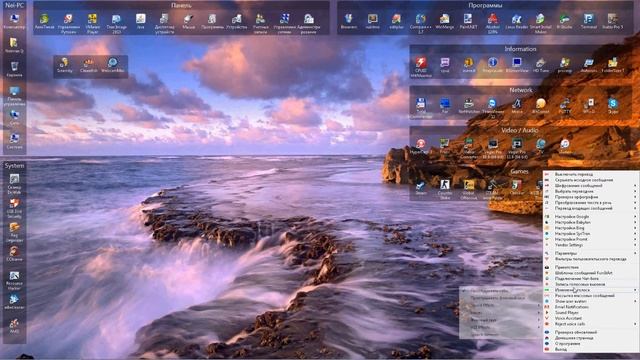The image size is (640, 360).
Task: Open Fraps shortcut
Action: (444, 147)
